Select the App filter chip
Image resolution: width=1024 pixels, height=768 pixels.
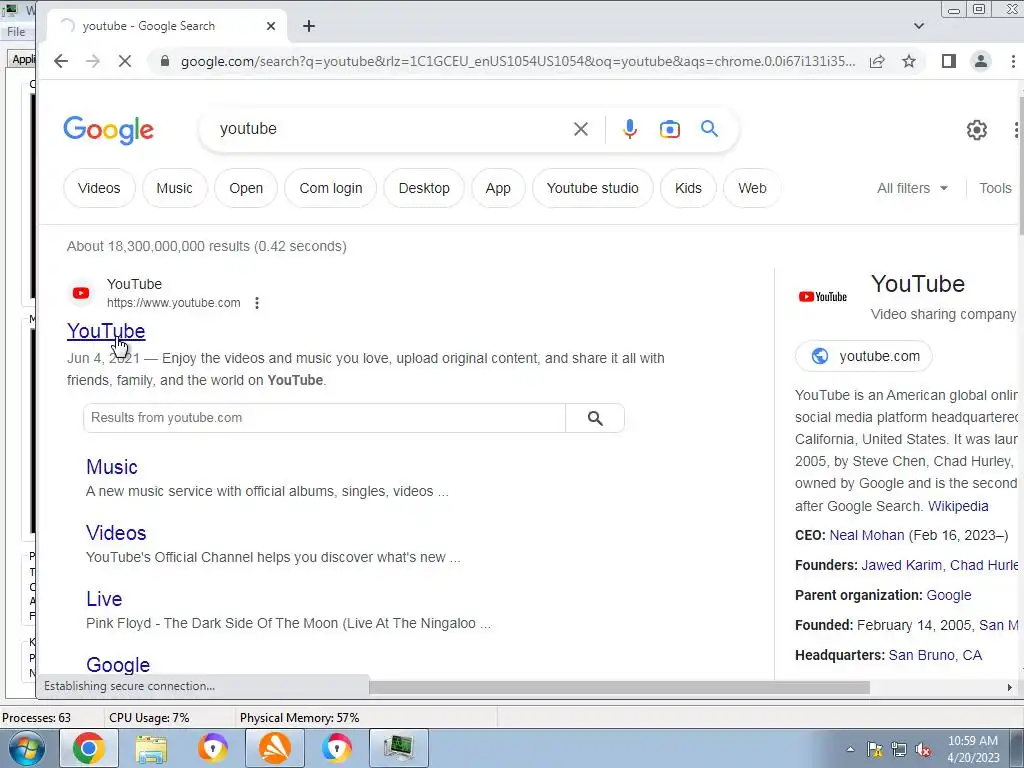[x=498, y=188]
